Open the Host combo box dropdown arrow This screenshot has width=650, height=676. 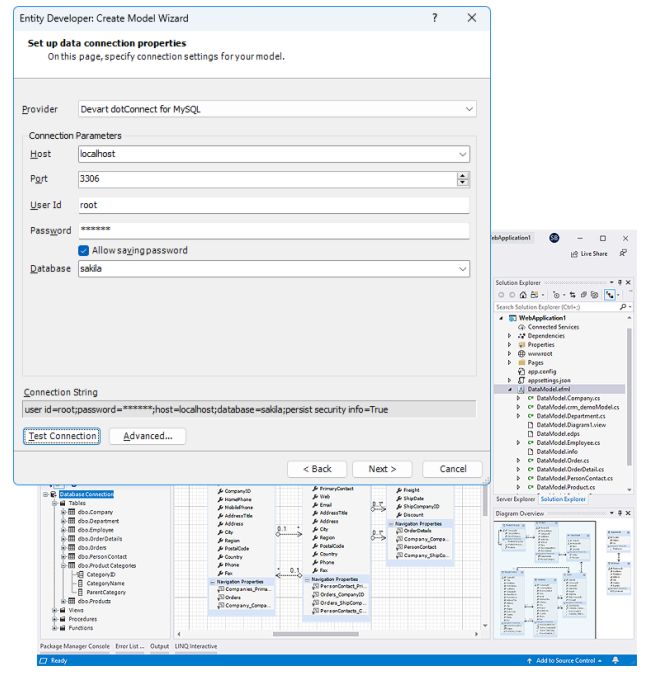[x=462, y=154]
